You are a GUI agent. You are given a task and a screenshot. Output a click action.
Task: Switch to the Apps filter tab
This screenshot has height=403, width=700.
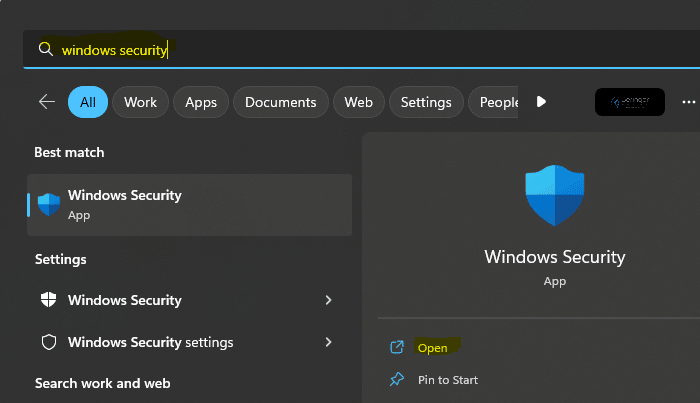(x=201, y=102)
